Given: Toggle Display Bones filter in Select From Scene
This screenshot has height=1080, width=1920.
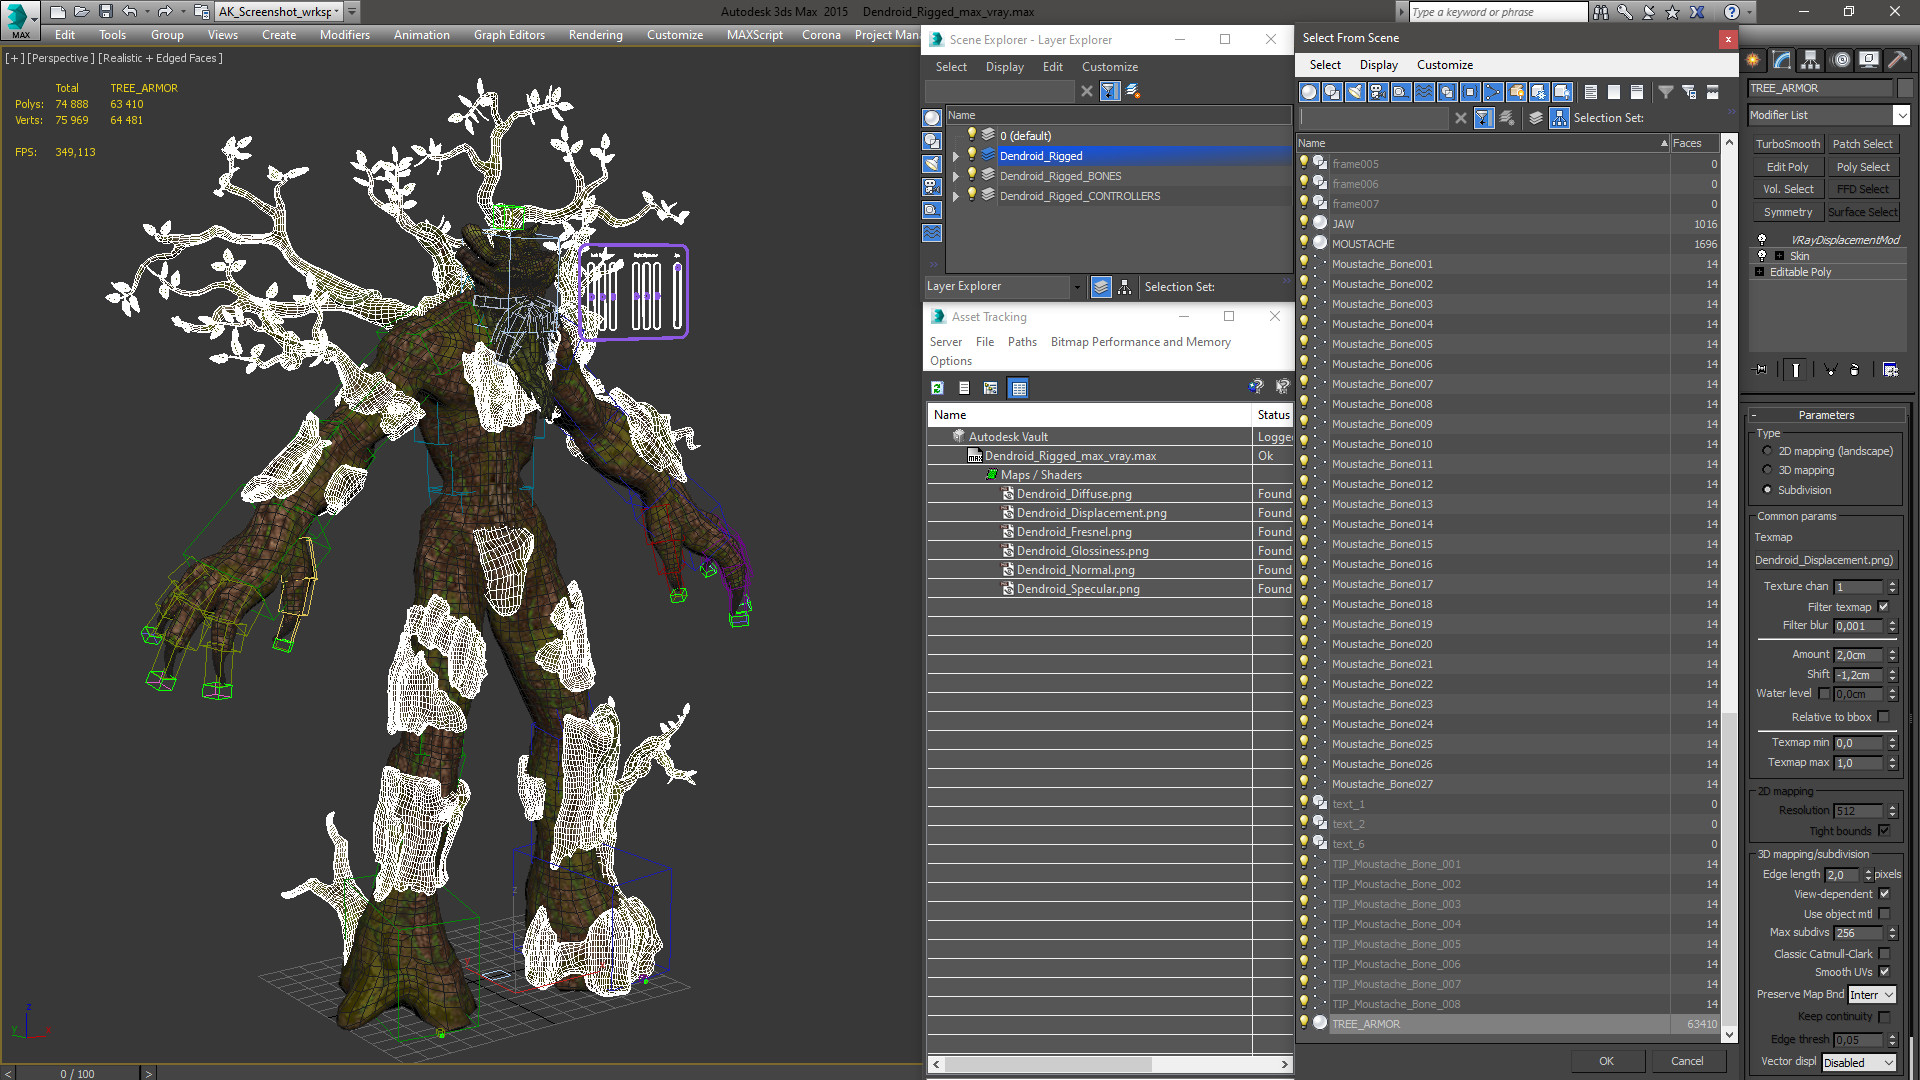Looking at the screenshot, I should (1493, 92).
